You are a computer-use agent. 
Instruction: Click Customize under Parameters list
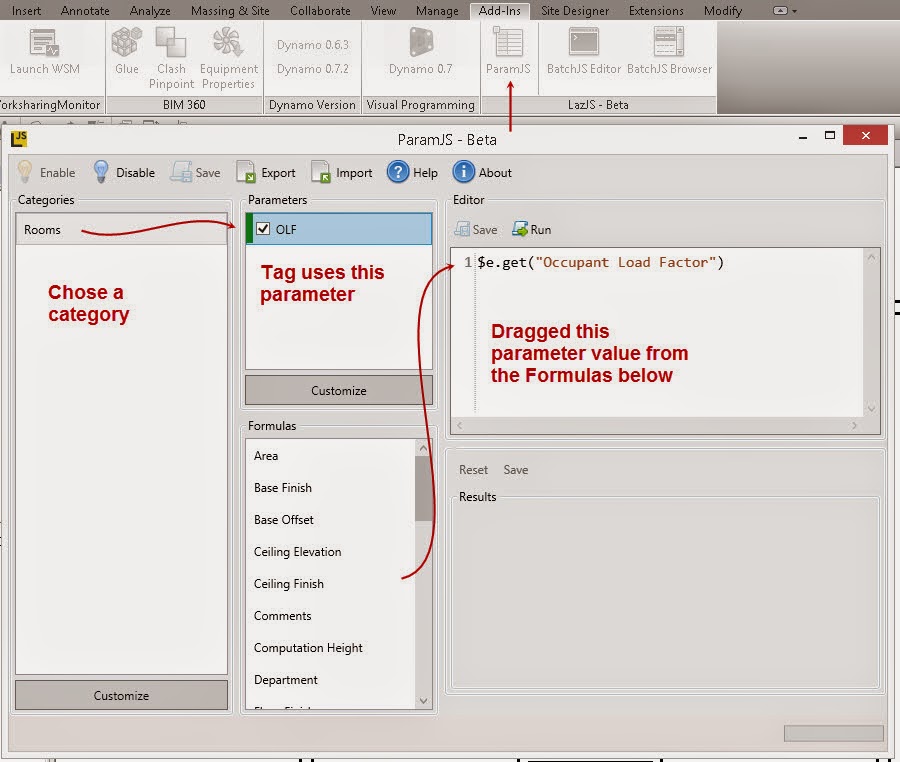339,391
